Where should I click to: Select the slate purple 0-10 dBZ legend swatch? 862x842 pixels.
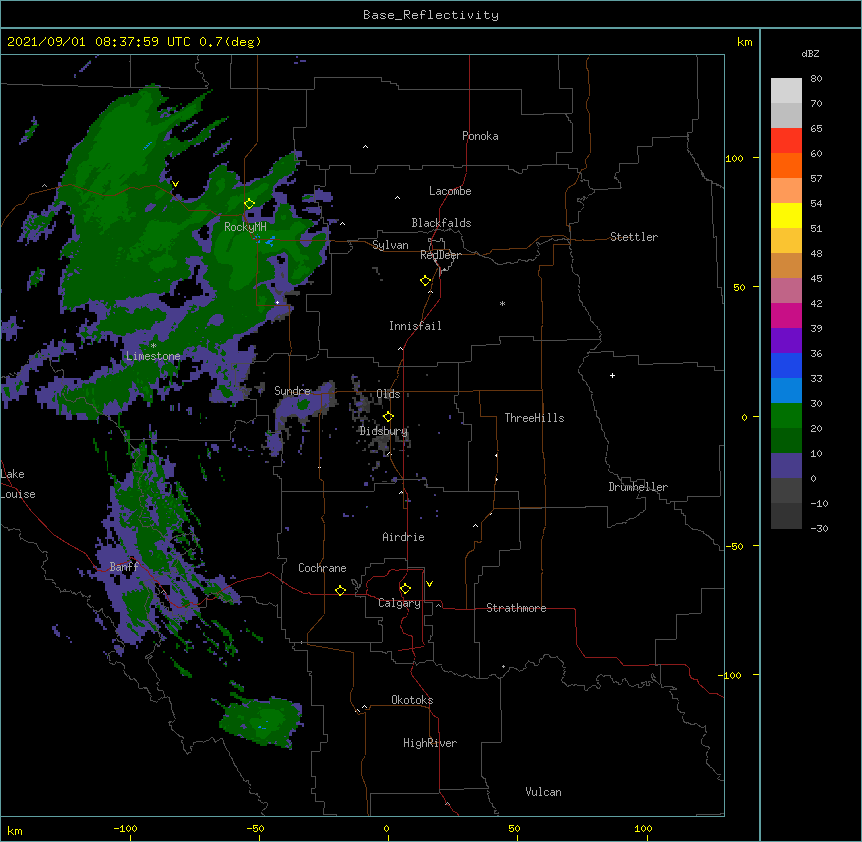[786, 466]
